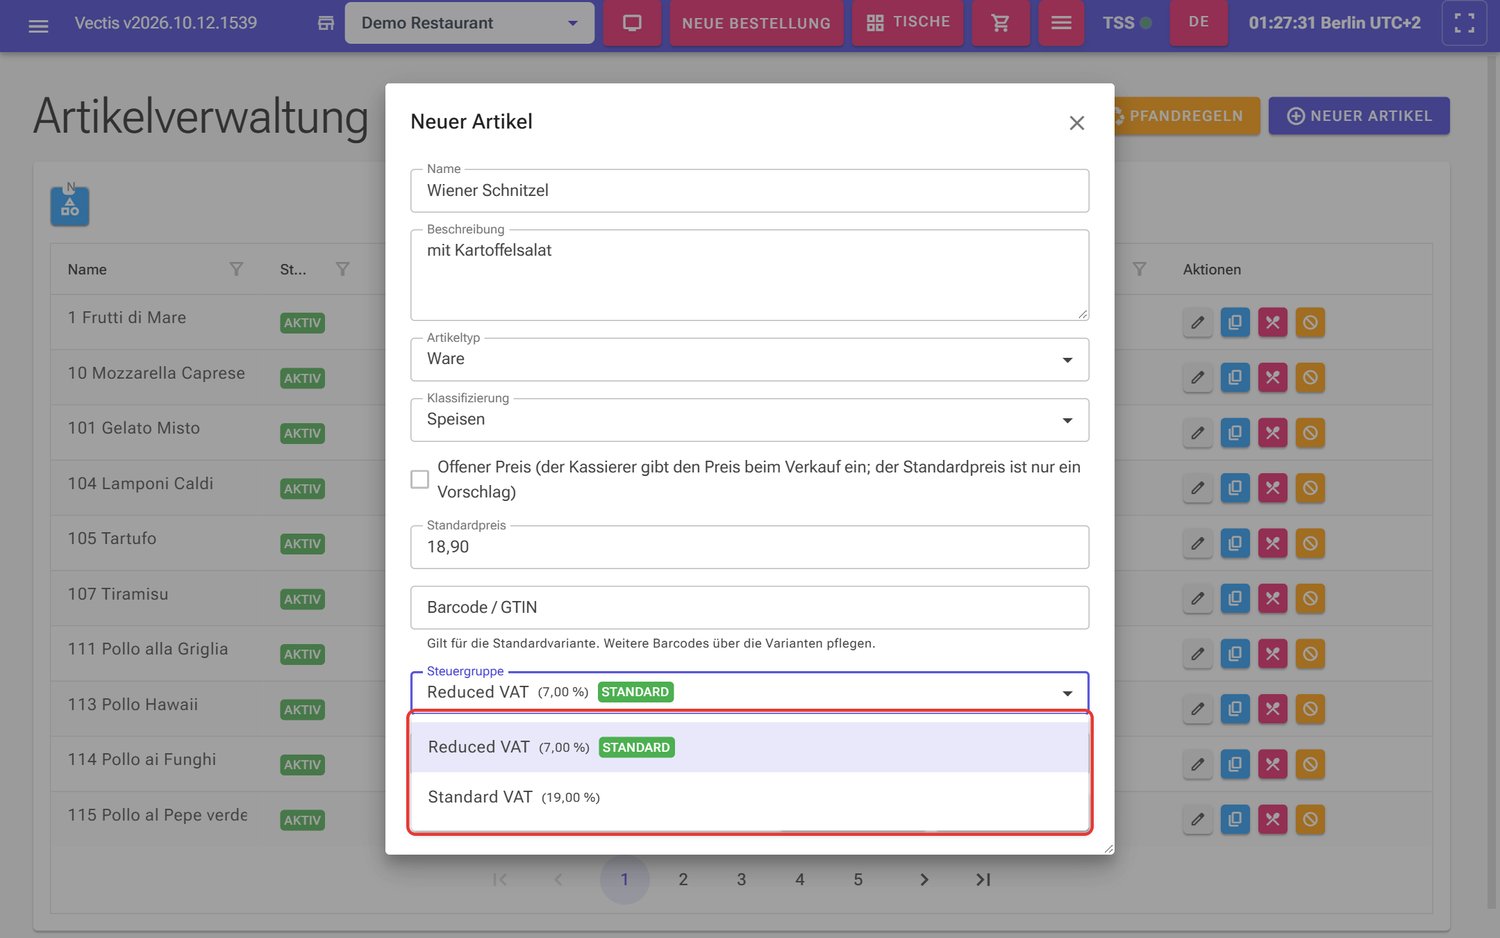Deactivate the 104 Lamponi Caldi article
Screen dimensions: 1500x938
point(1310,488)
